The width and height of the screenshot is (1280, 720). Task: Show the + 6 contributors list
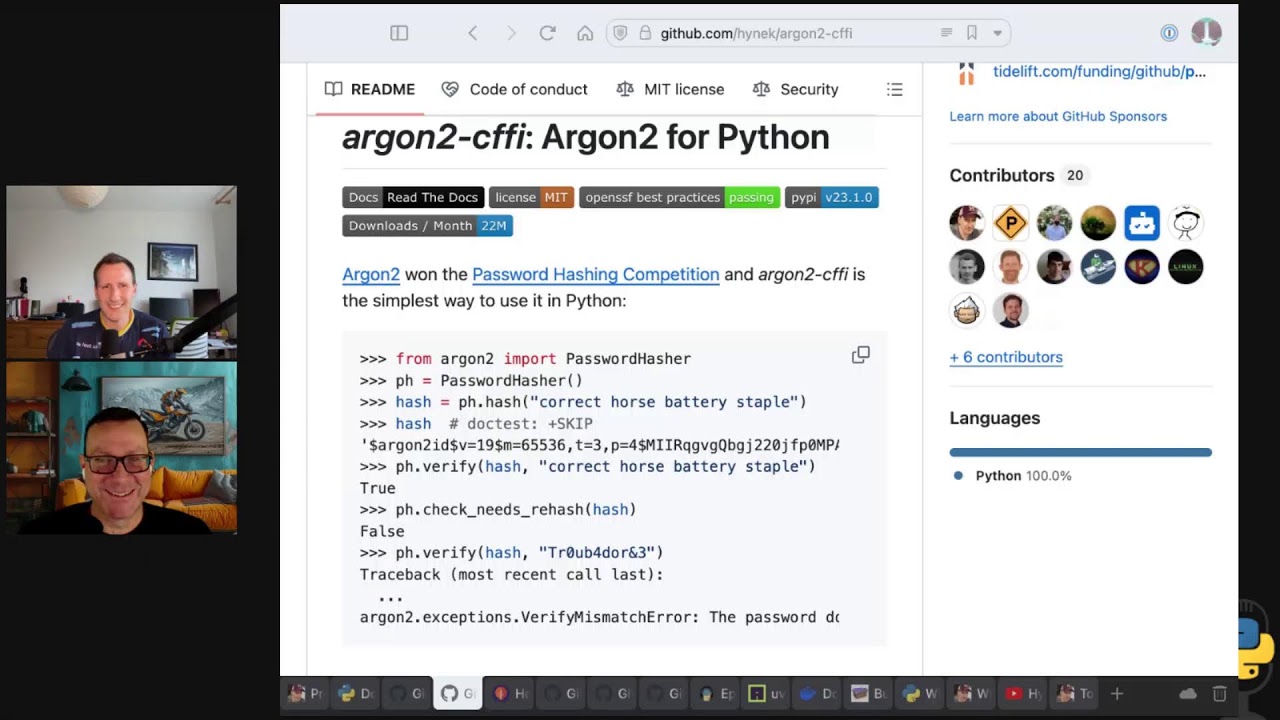(x=1005, y=357)
